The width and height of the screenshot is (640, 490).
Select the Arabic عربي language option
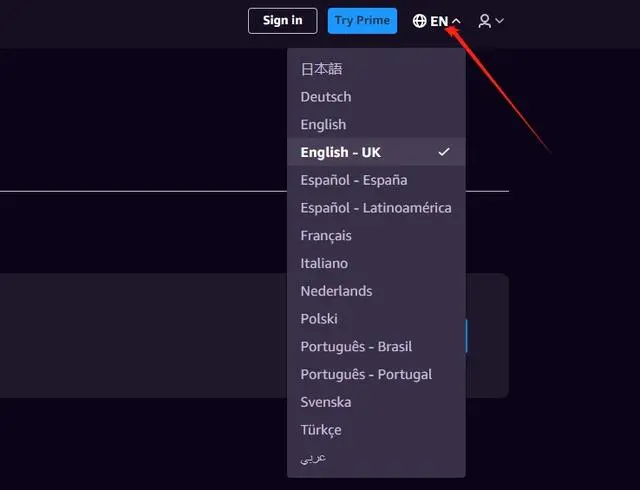(x=376, y=458)
